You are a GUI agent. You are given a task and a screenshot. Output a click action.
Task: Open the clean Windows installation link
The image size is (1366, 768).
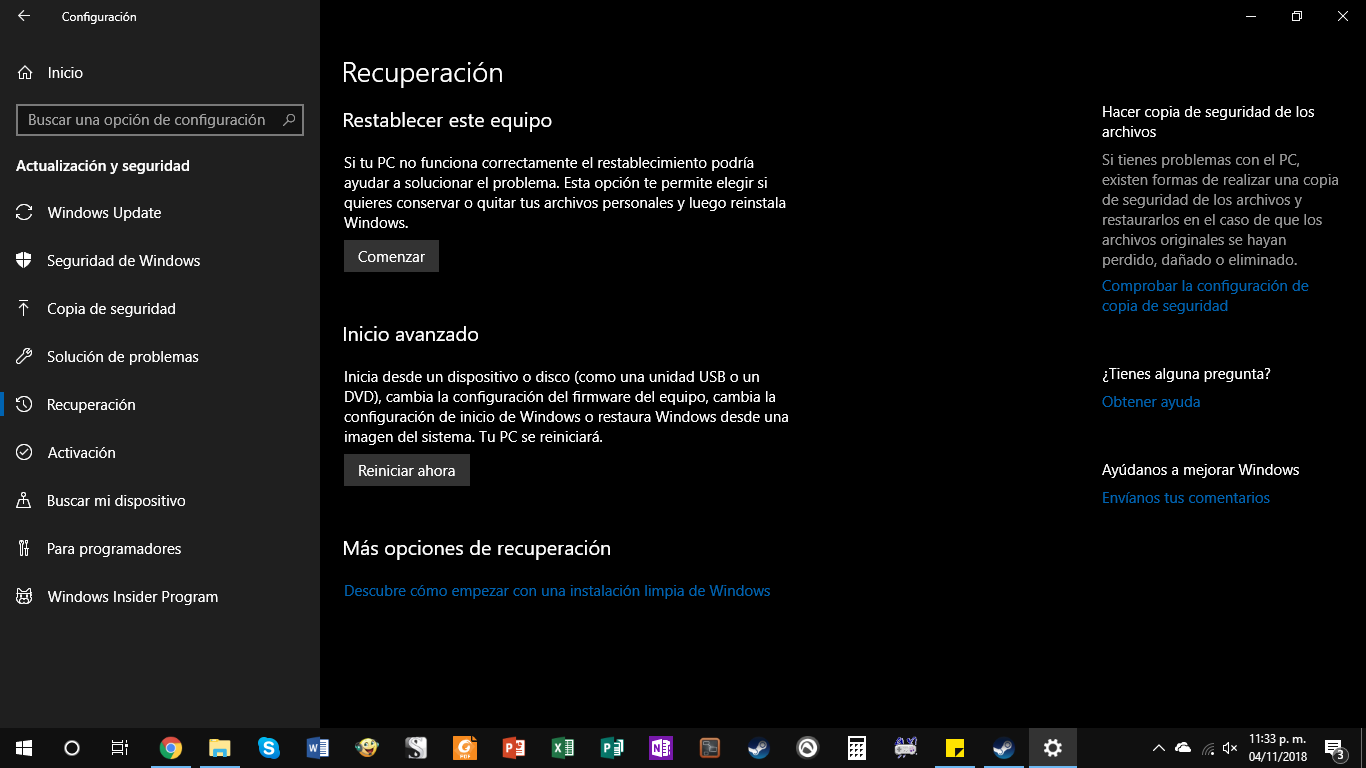tap(557, 591)
